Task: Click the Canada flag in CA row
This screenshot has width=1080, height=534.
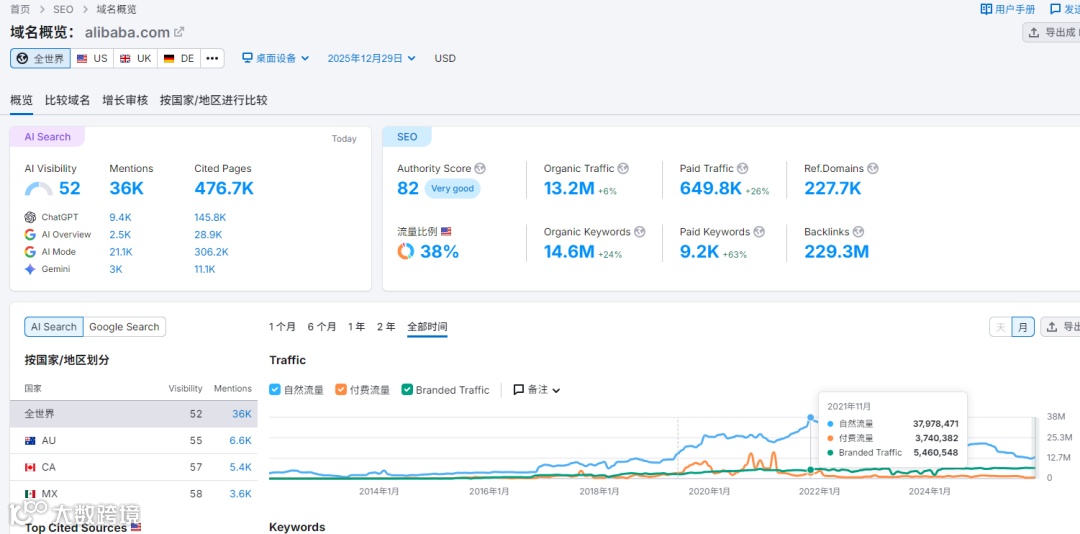Action: [x=30, y=467]
